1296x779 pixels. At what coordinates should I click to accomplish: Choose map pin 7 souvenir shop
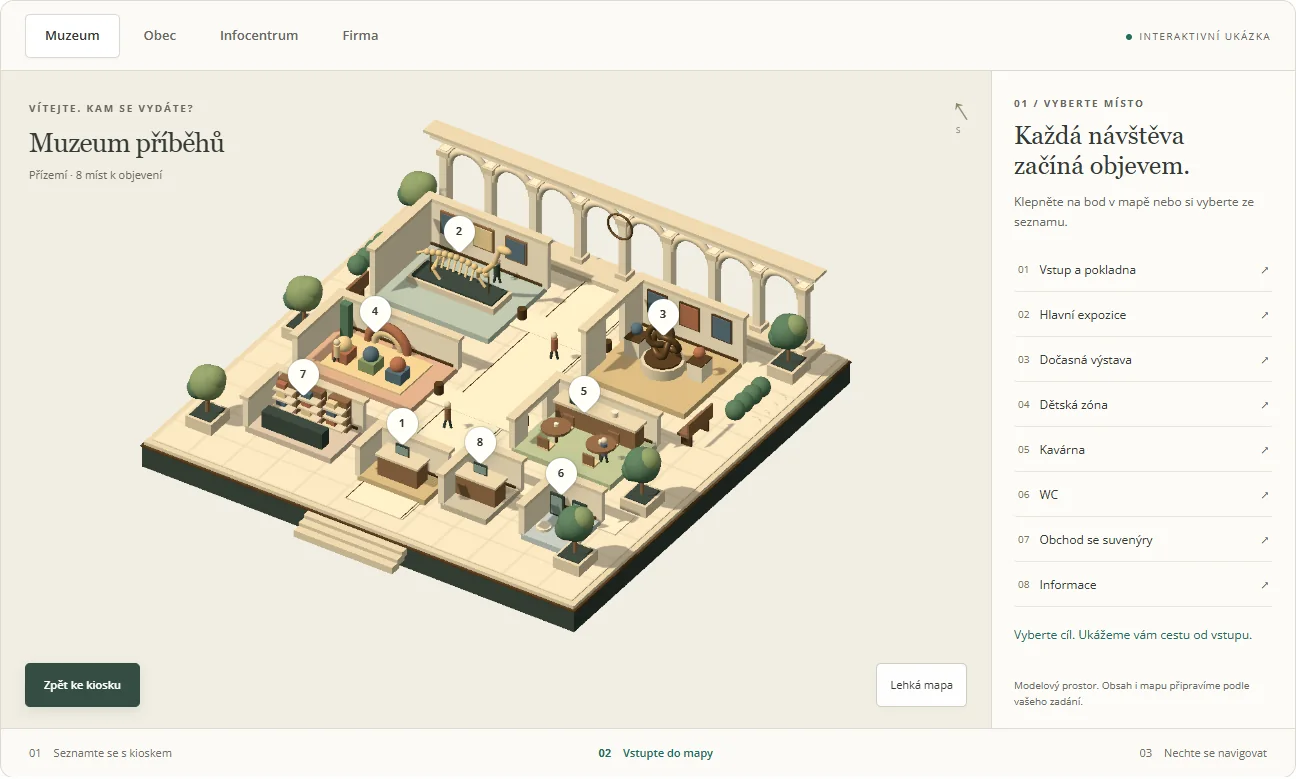[x=303, y=377]
